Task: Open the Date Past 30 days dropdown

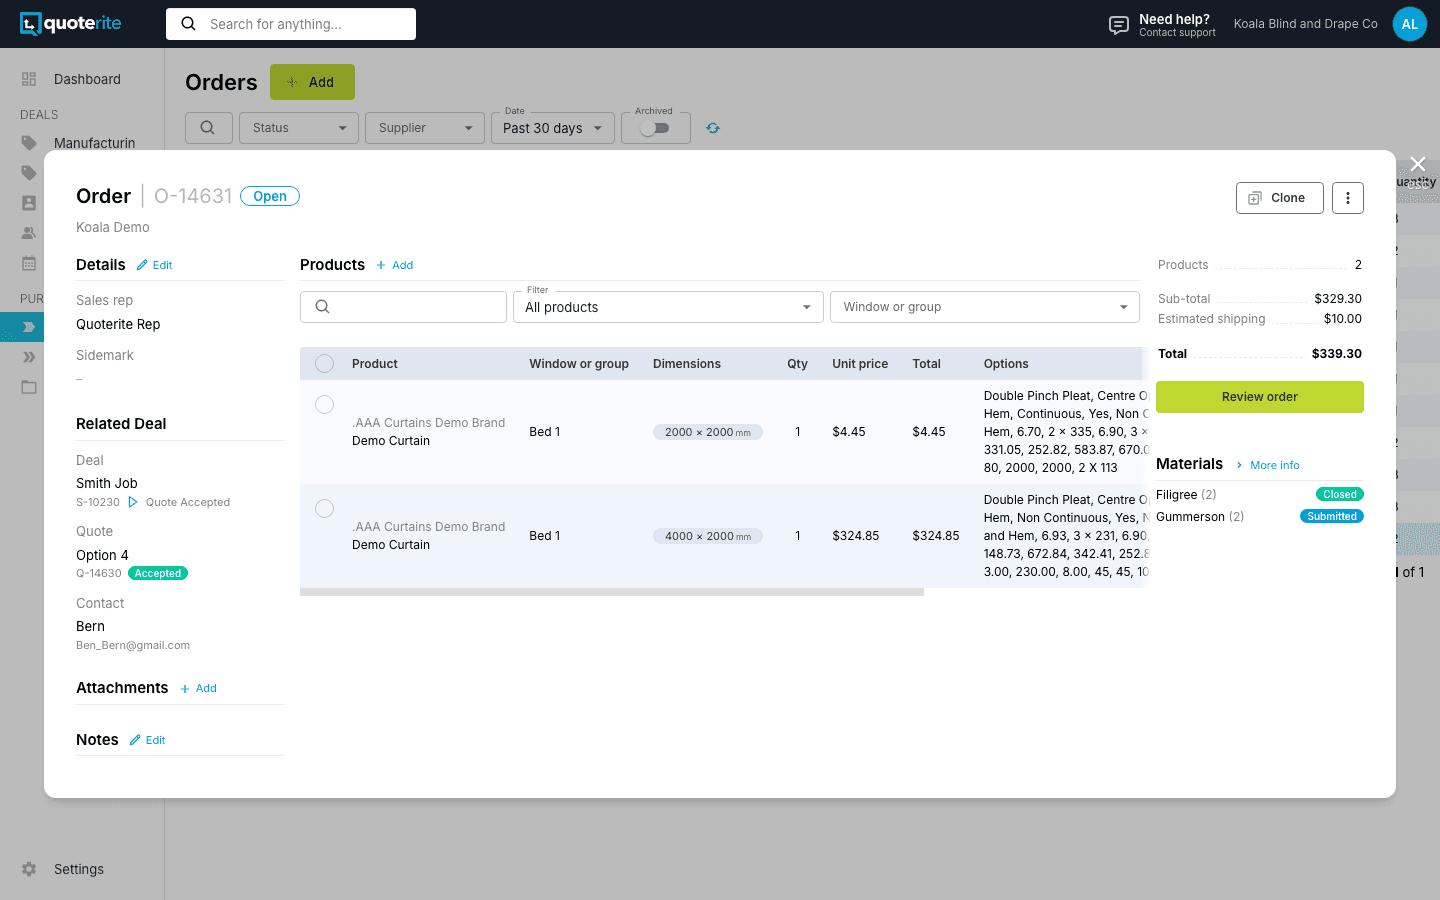Action: 553,128
